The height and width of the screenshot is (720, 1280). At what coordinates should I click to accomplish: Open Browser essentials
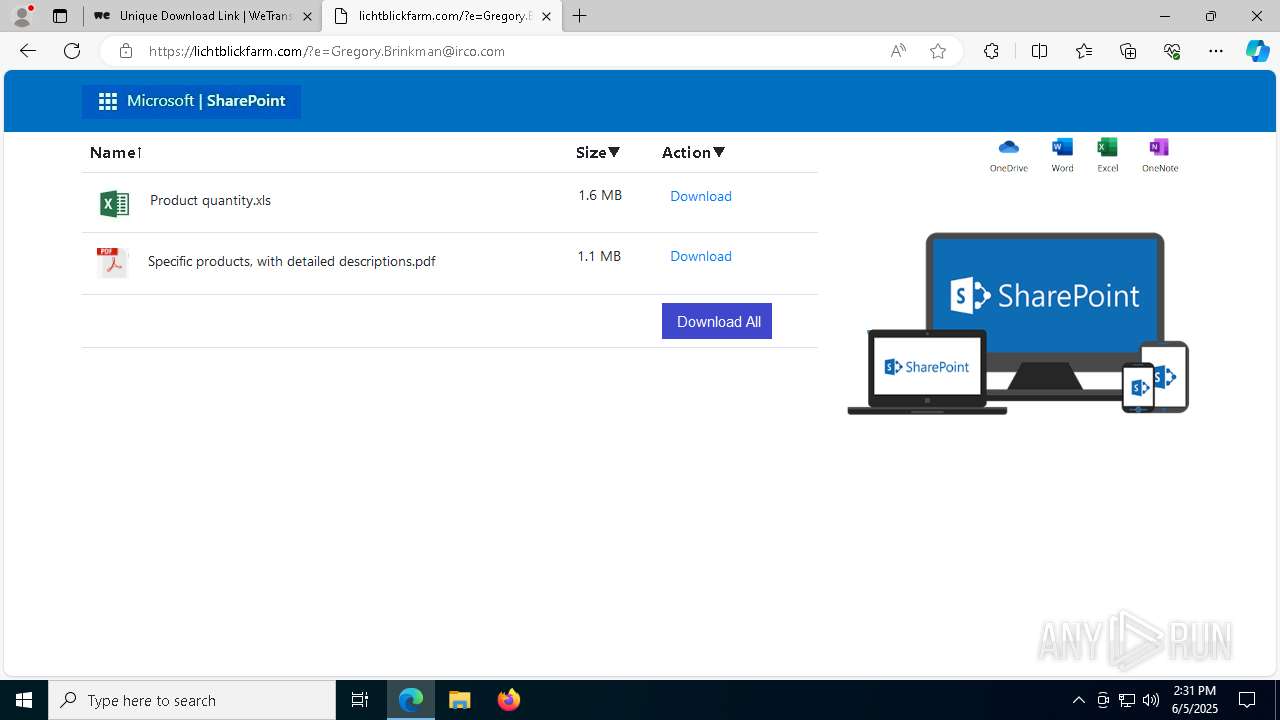pyautogui.click(x=1172, y=51)
